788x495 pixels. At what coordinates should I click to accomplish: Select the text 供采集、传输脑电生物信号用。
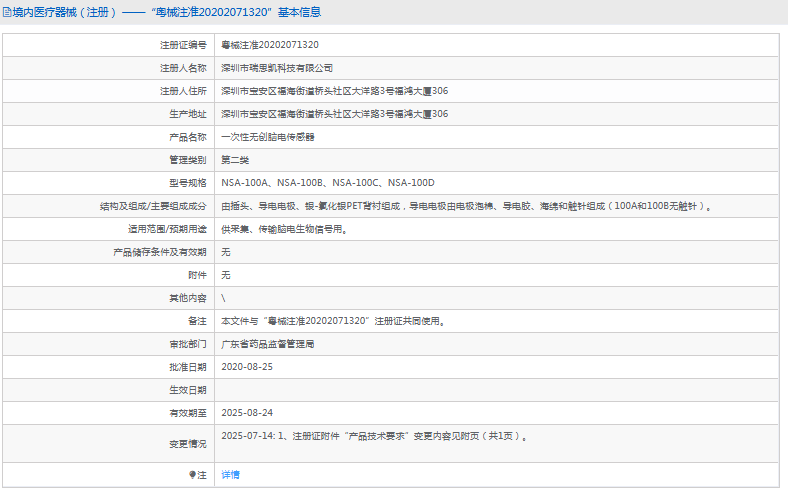[284, 229]
